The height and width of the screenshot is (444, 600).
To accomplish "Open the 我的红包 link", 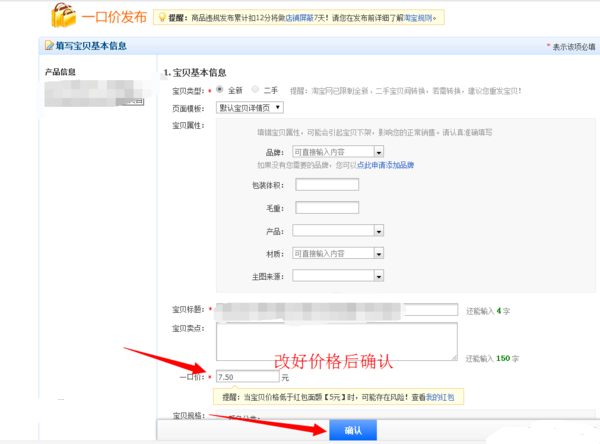I will coord(440,397).
